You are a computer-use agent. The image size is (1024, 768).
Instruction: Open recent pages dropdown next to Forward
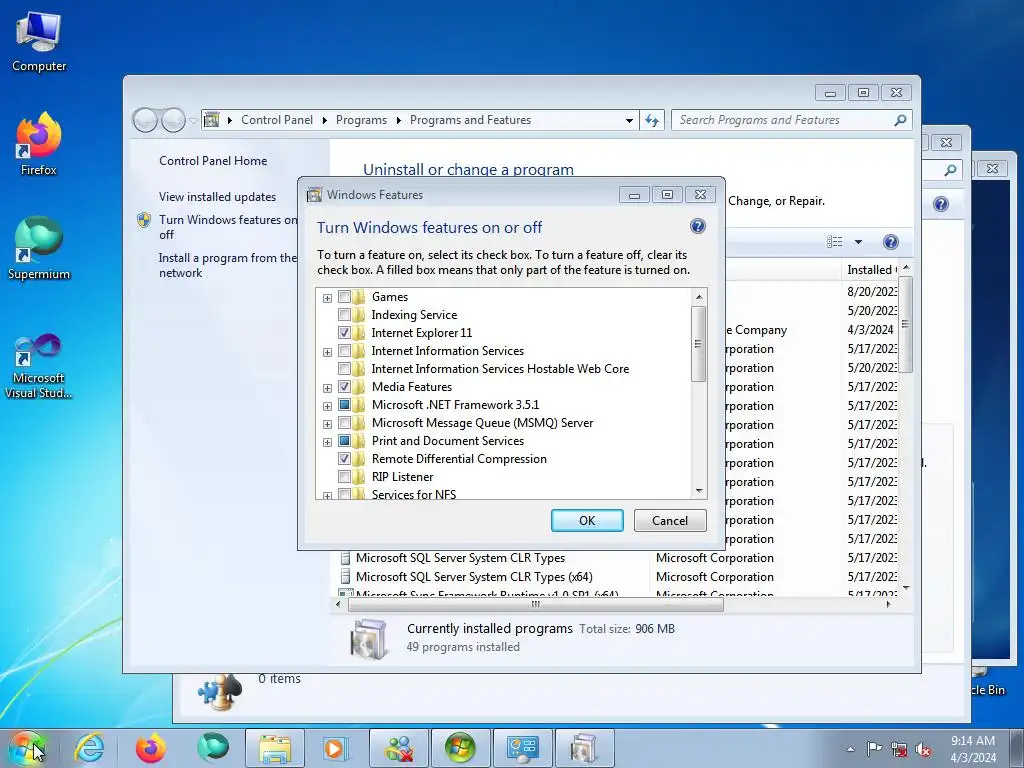[x=193, y=121]
